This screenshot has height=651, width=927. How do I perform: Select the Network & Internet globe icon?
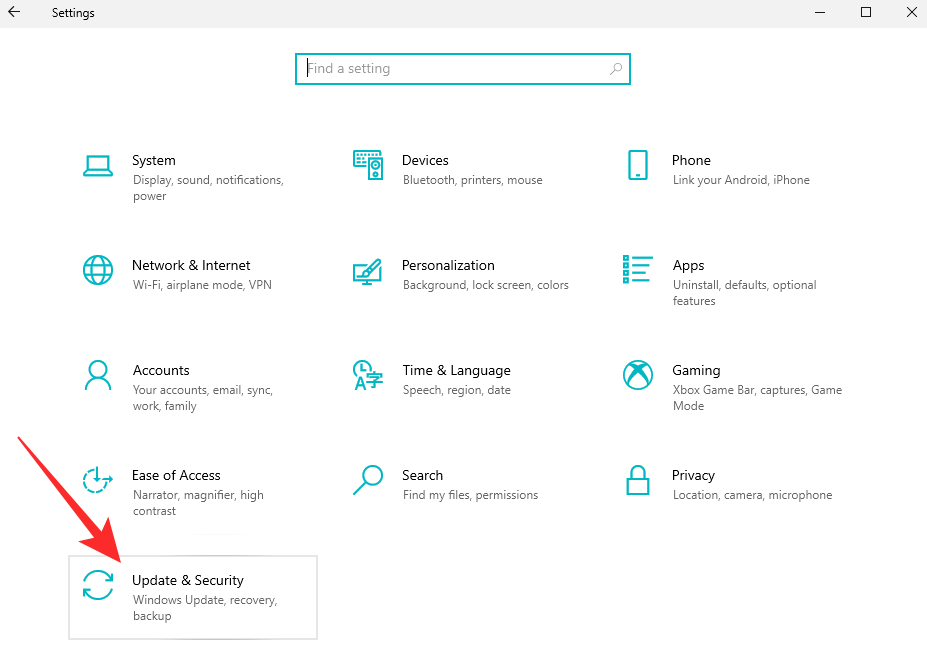point(98,270)
